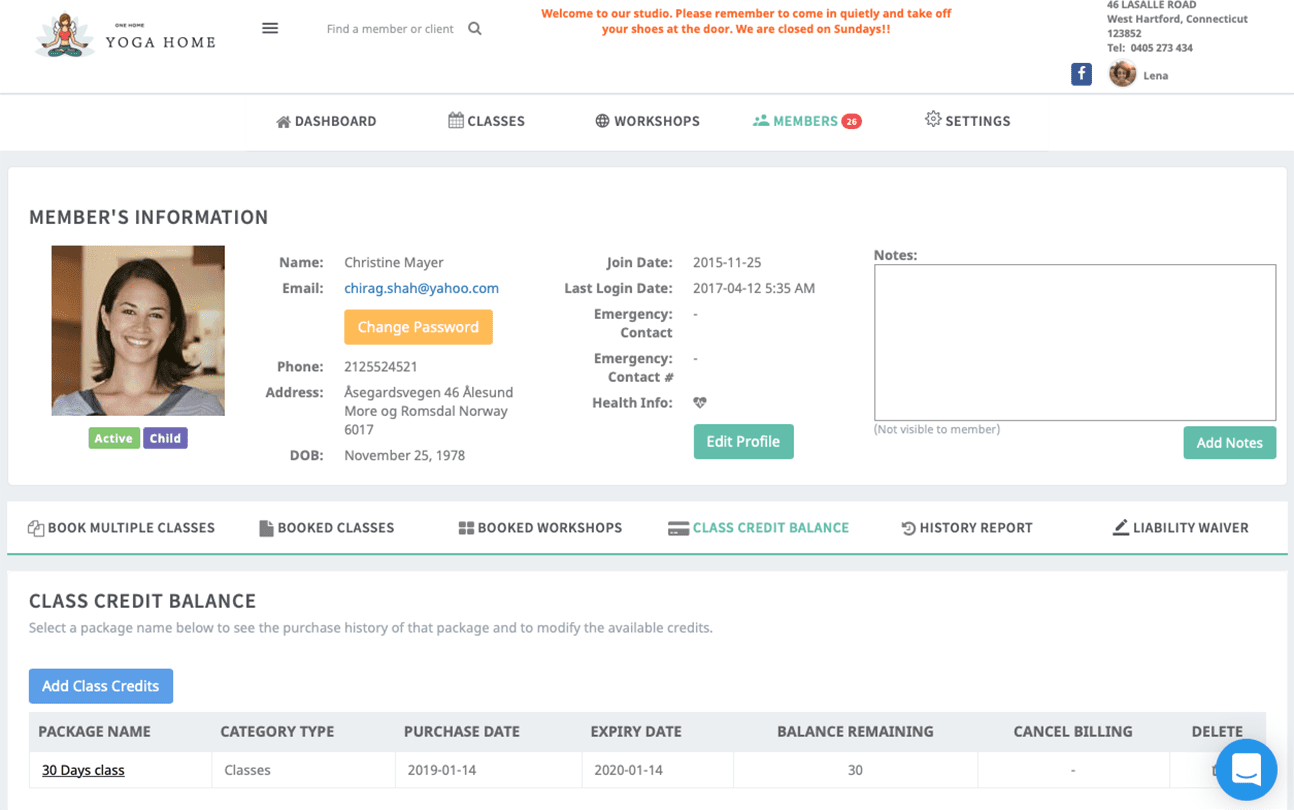1294x810 pixels.
Task: Click the Health Info heart icon
Action: click(700, 403)
